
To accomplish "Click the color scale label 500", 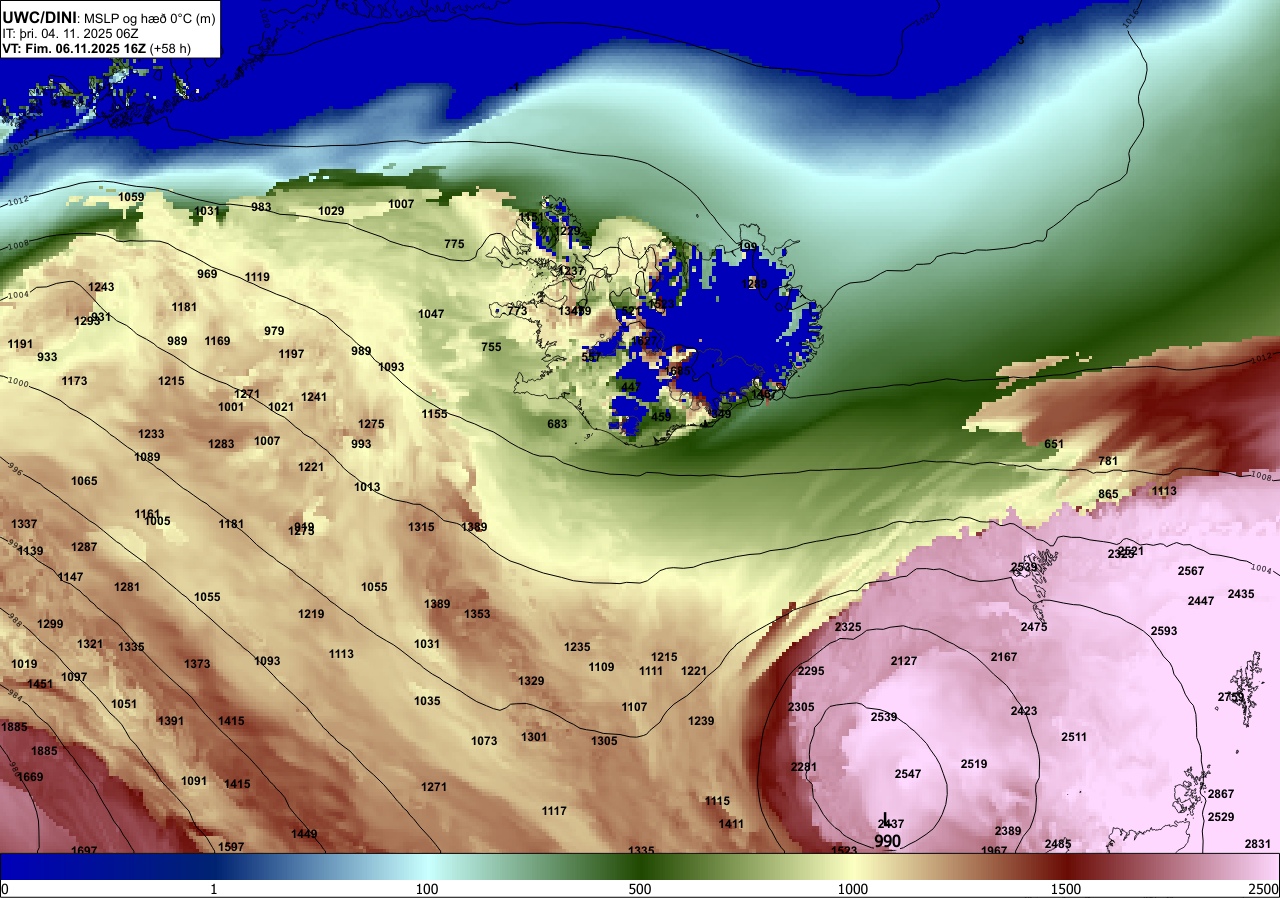I will click(639, 889).
